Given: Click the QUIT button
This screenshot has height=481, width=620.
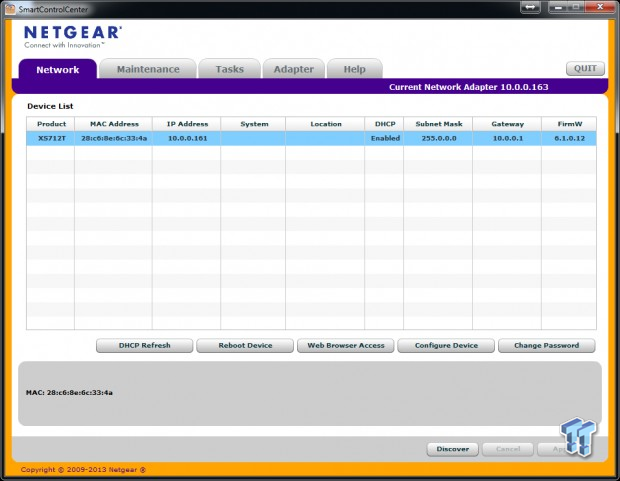Looking at the screenshot, I should (585, 68).
